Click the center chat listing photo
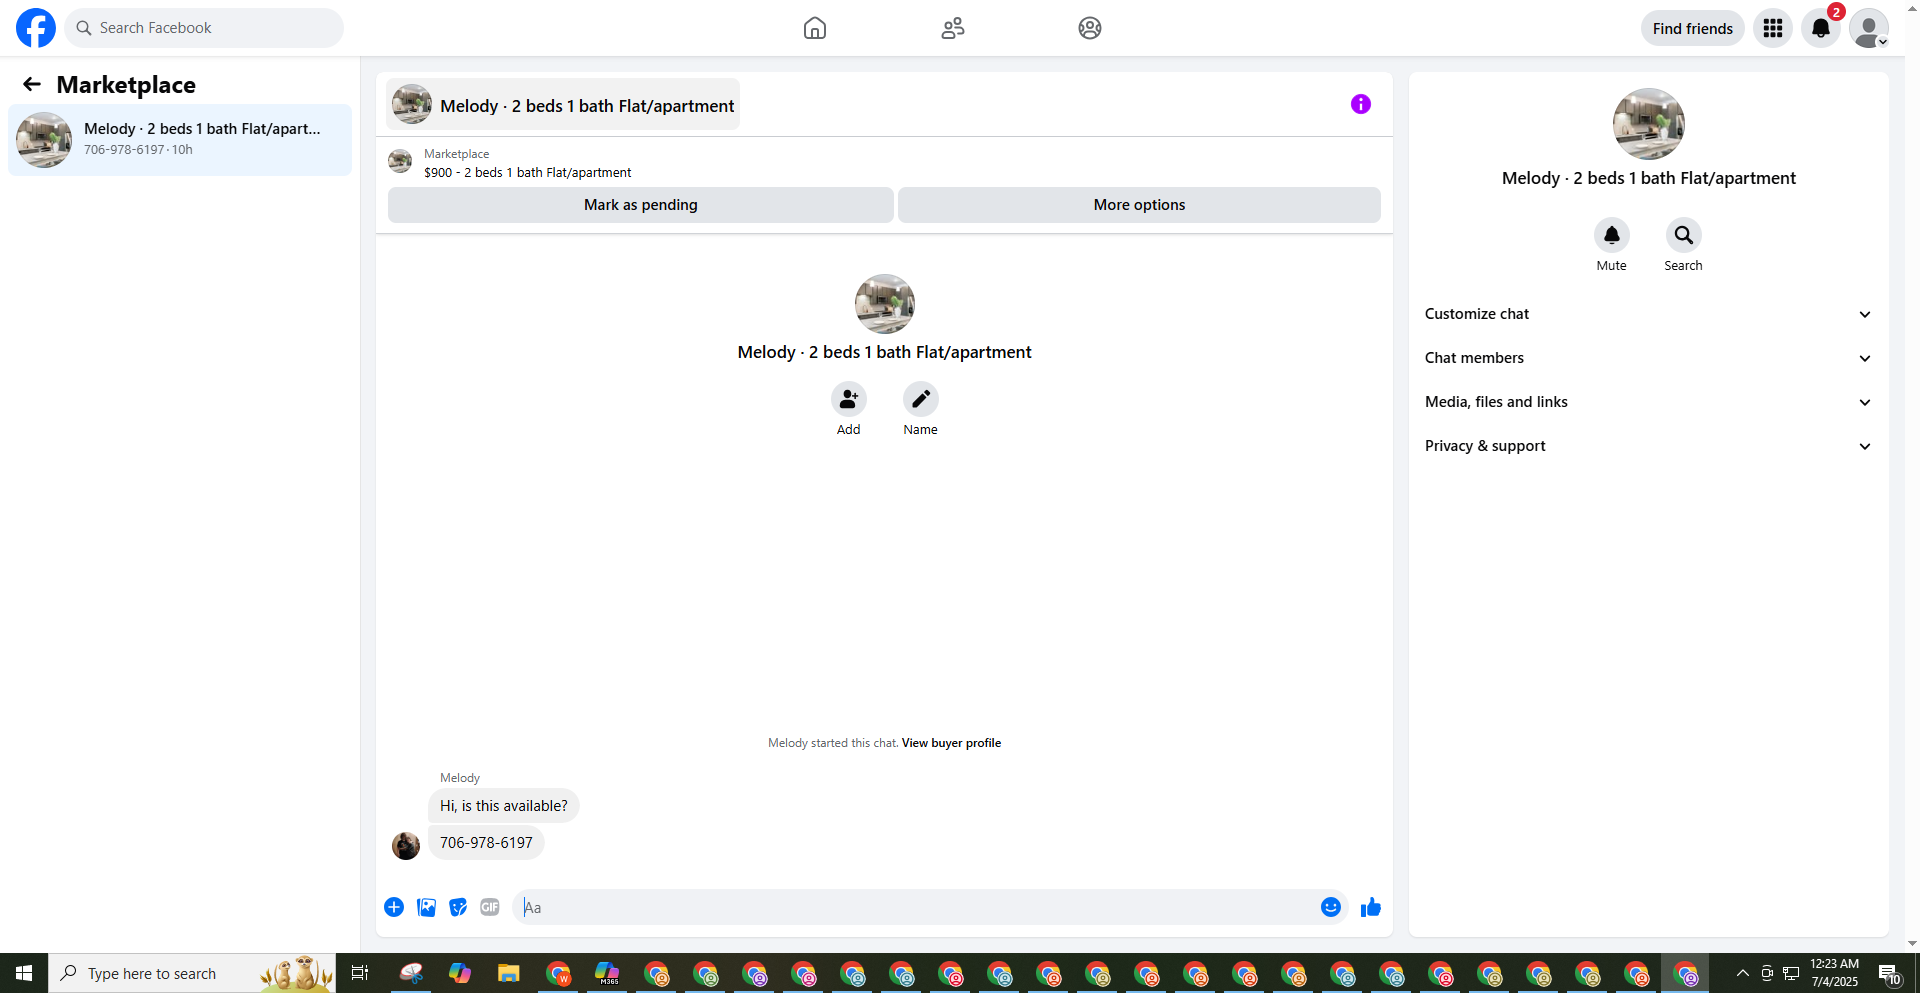The image size is (1920, 993). pos(885,304)
